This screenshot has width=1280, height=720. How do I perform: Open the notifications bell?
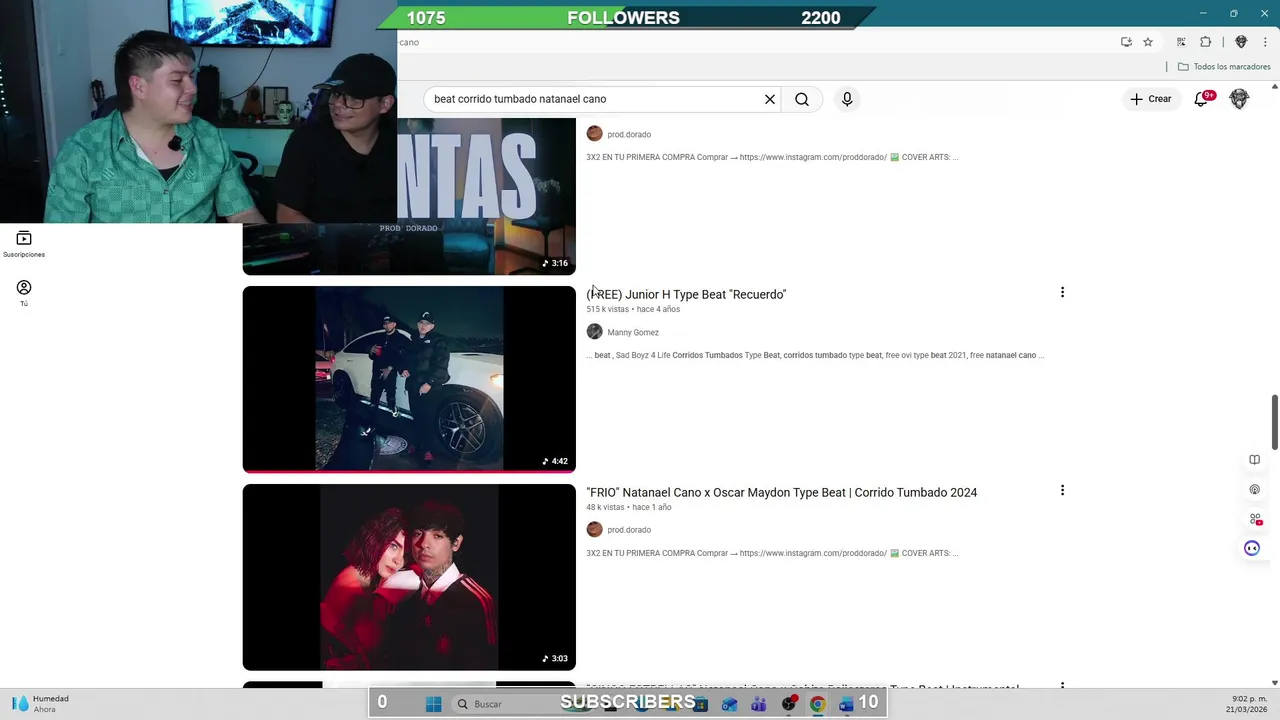click(1202, 99)
